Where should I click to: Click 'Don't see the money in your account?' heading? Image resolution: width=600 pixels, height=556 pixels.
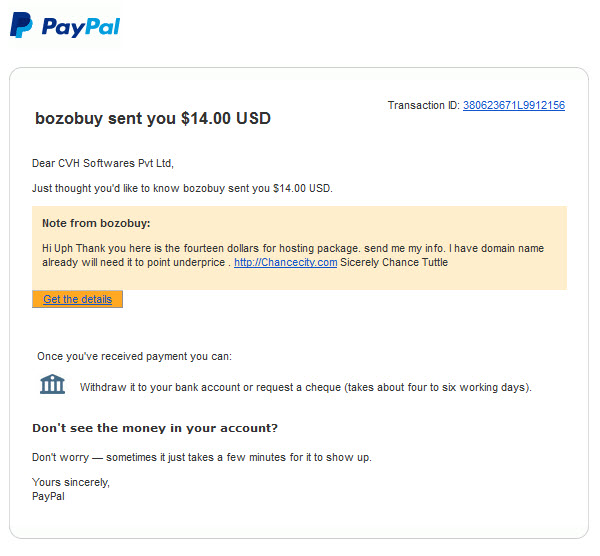pos(155,428)
